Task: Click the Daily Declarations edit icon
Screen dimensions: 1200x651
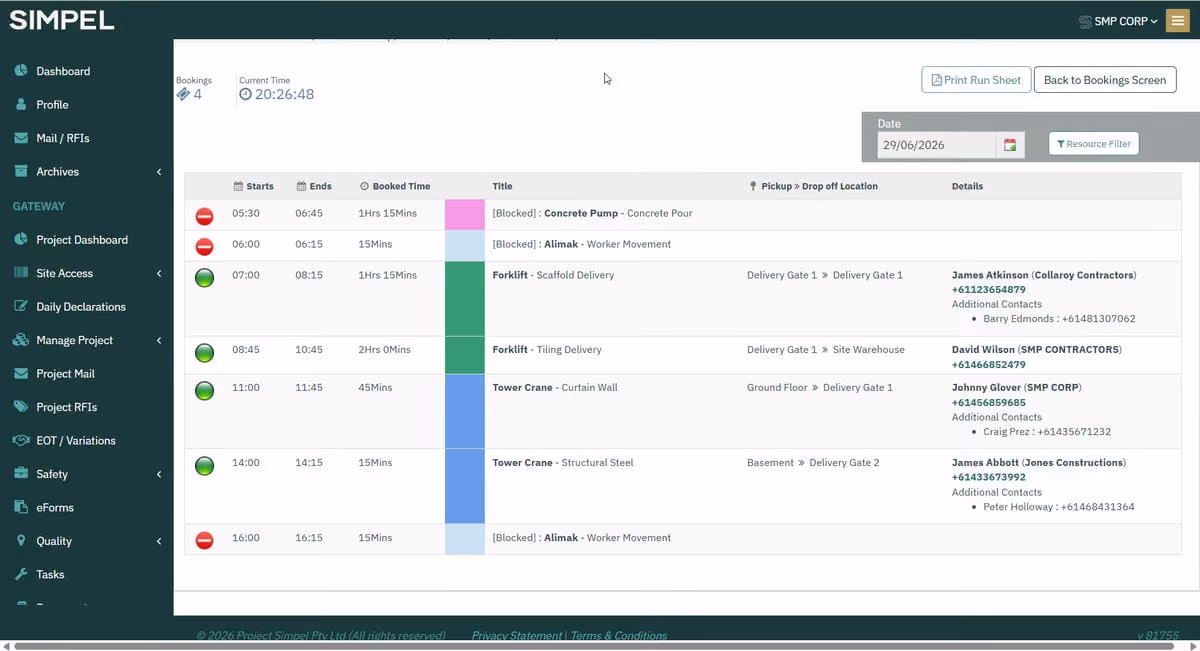Action: 21,306
